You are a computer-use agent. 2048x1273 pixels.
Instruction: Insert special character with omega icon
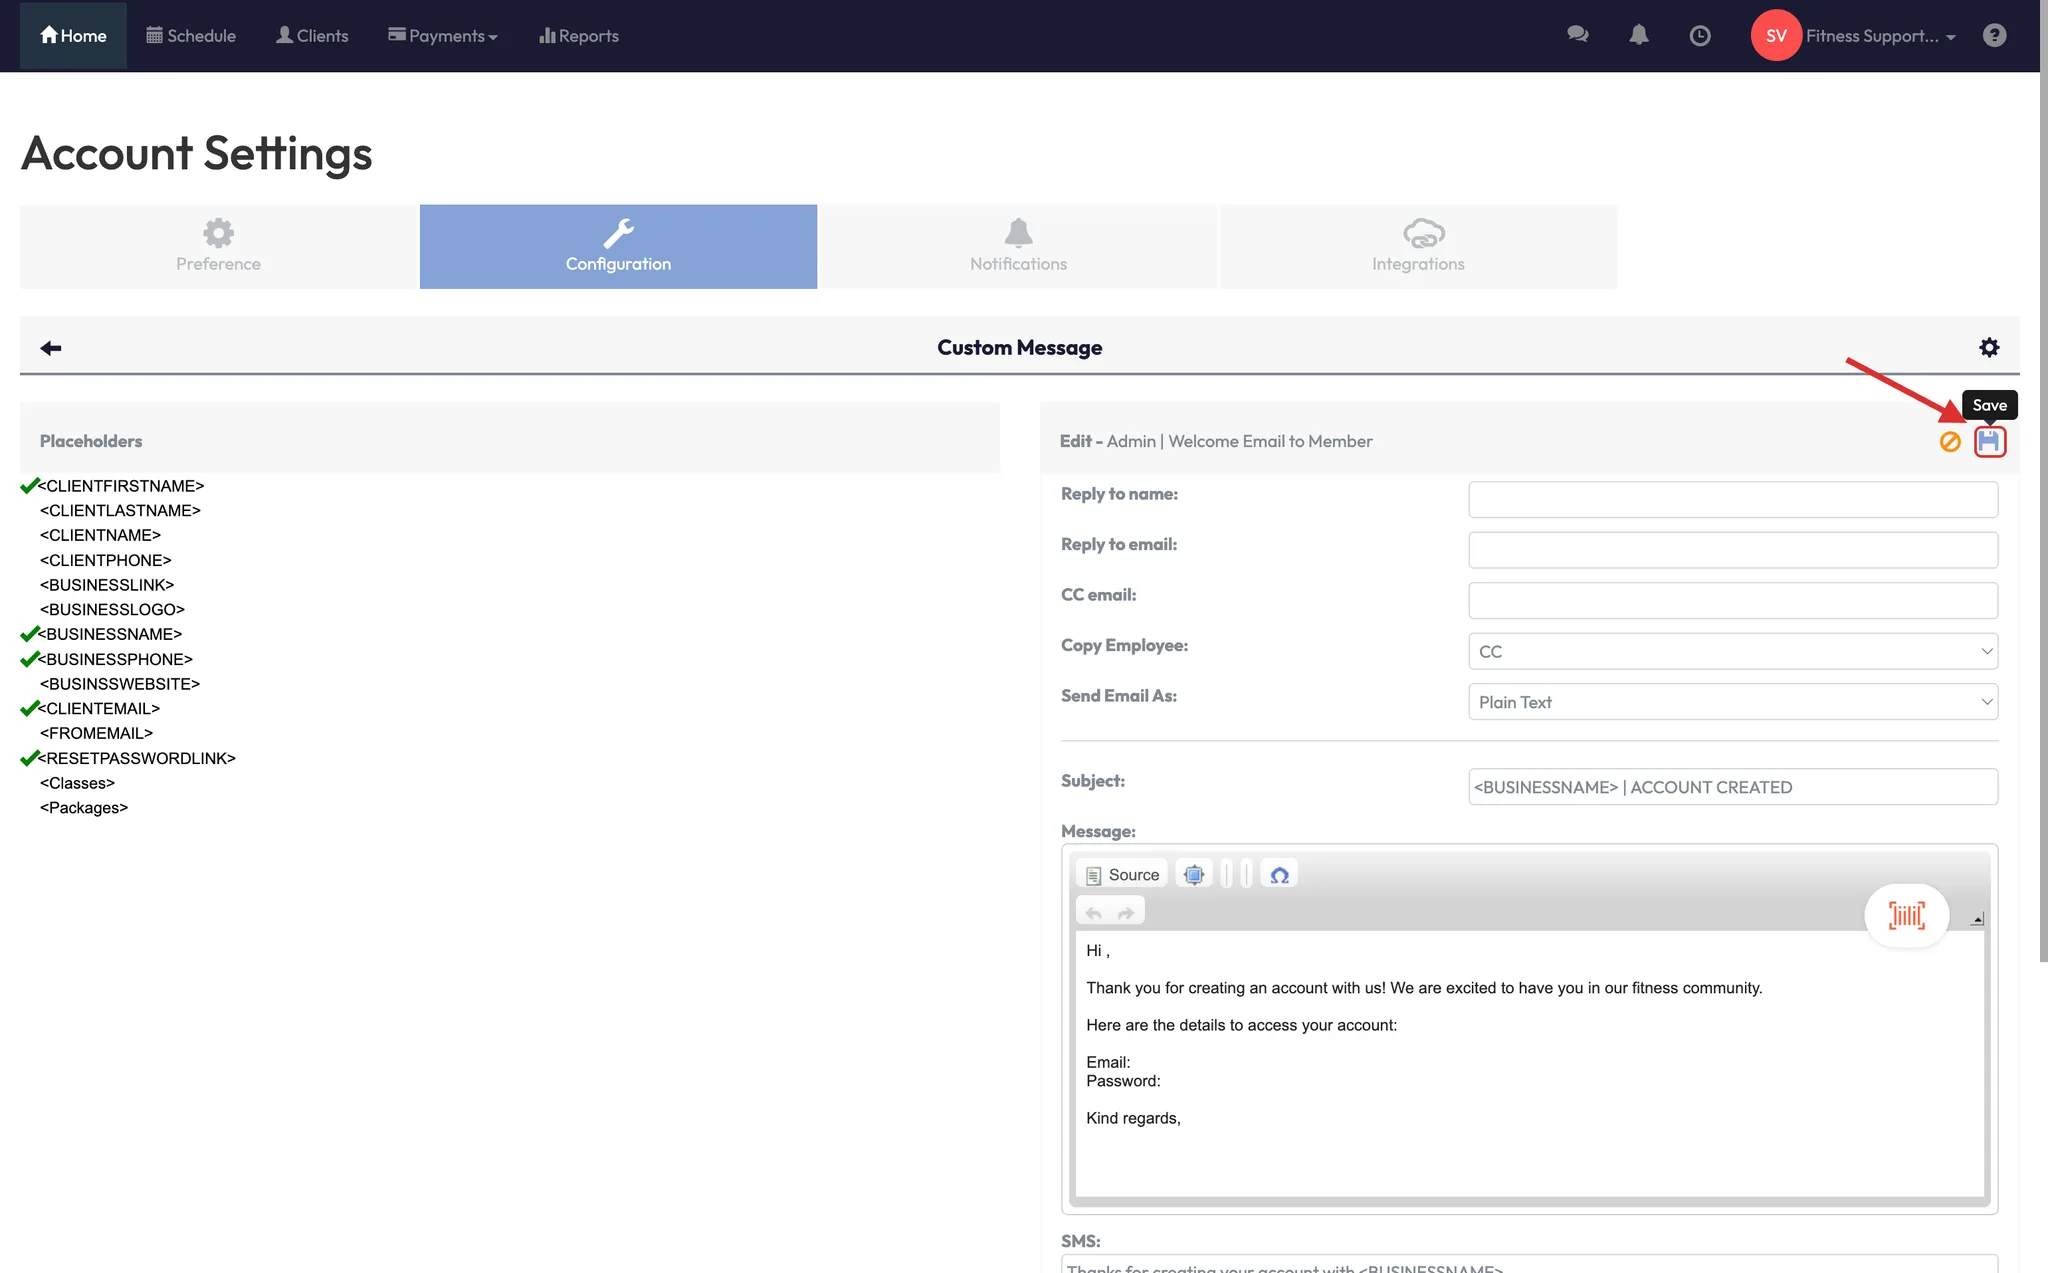(1279, 875)
